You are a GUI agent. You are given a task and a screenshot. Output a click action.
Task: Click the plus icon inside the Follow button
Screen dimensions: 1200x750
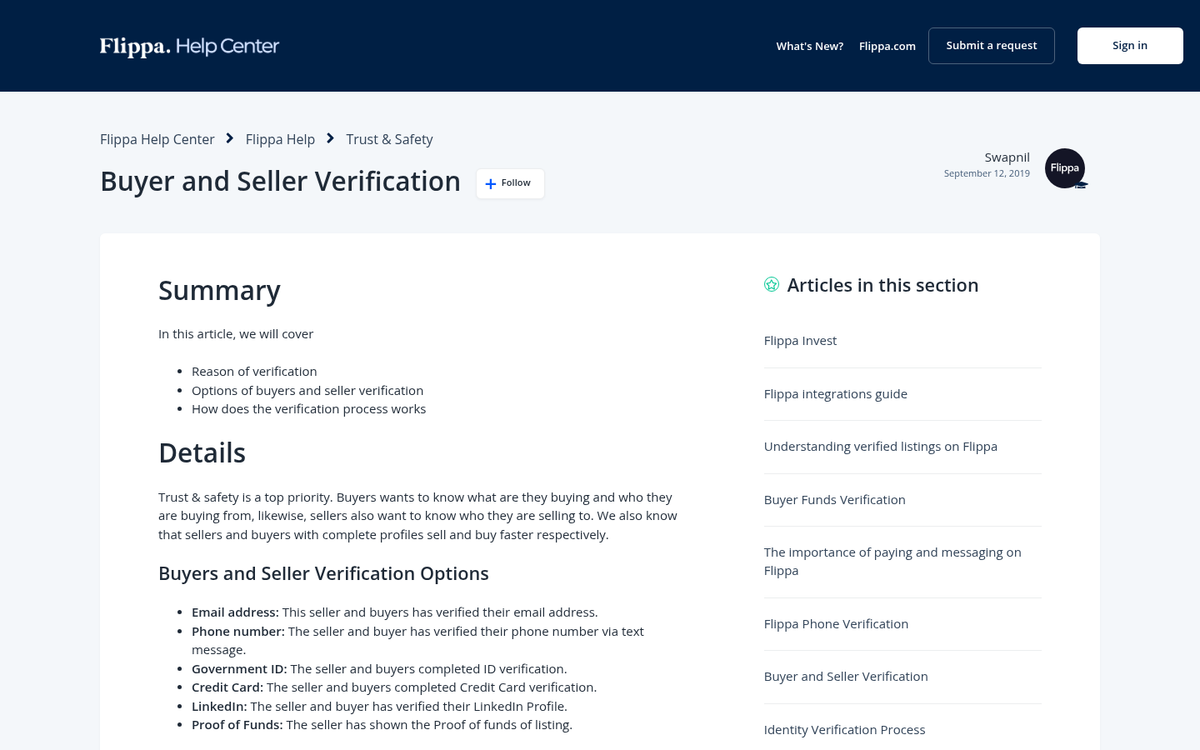coord(489,183)
